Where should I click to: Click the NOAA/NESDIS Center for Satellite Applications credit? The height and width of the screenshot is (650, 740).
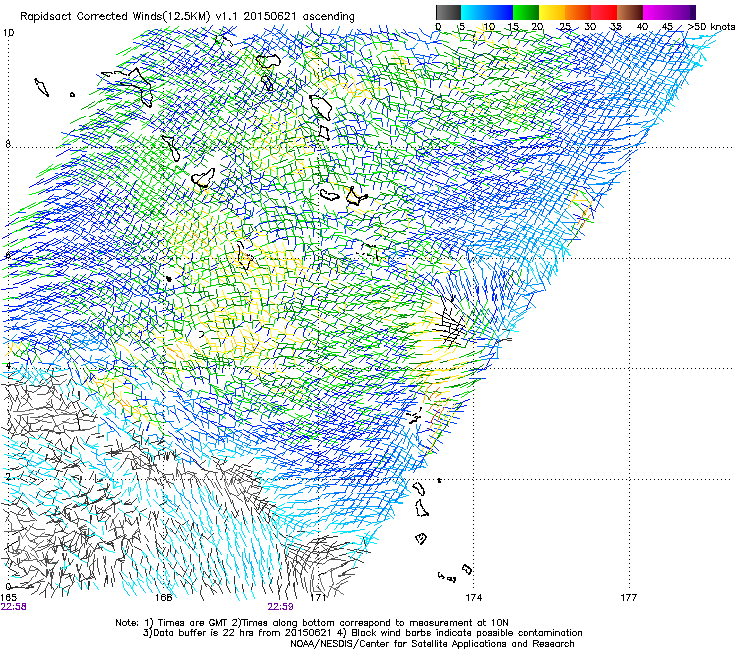tap(432, 643)
